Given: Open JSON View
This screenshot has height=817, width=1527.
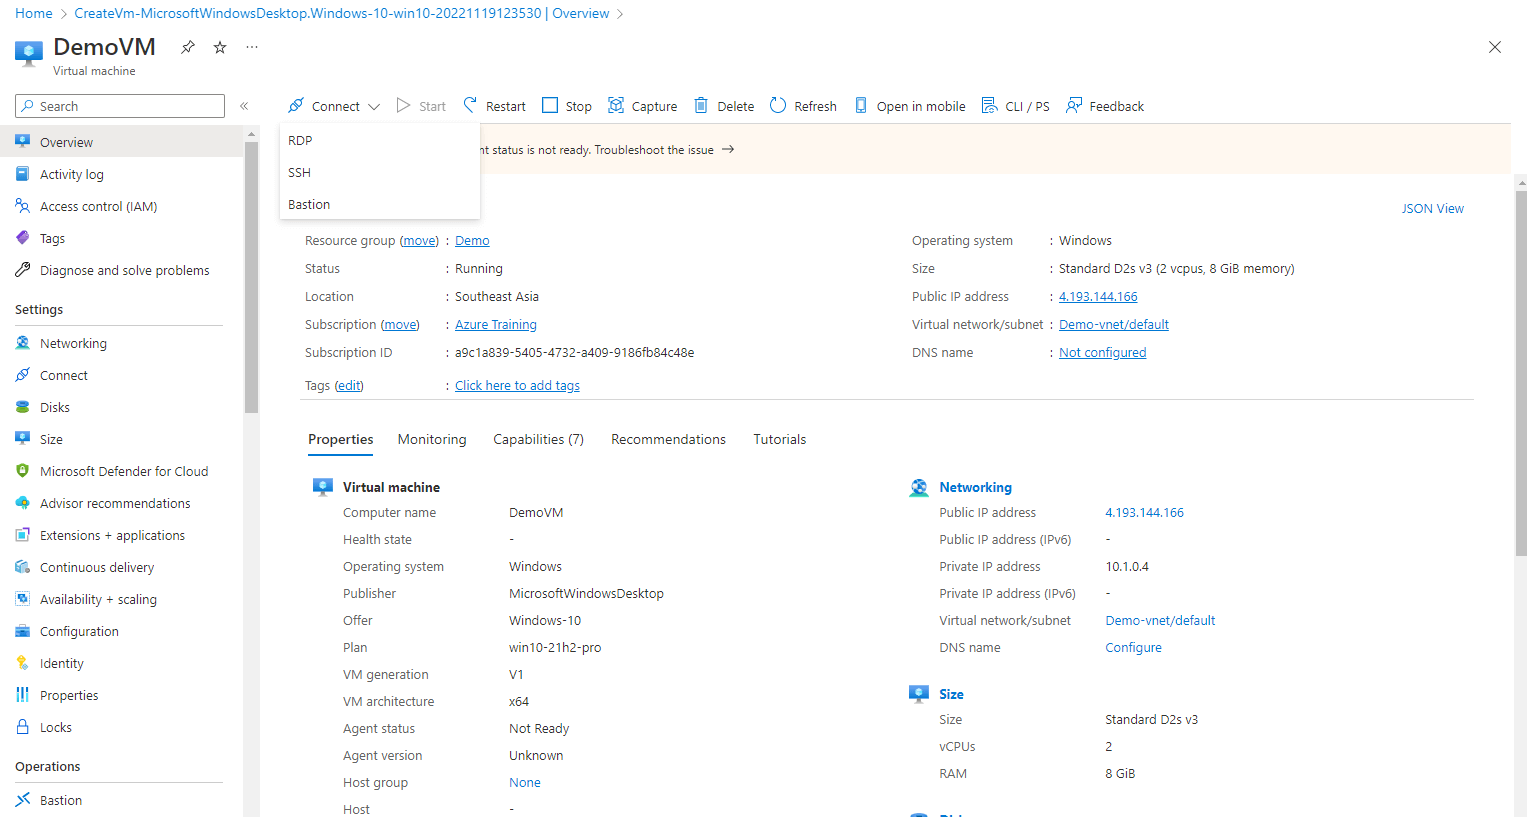Looking at the screenshot, I should coord(1433,209).
